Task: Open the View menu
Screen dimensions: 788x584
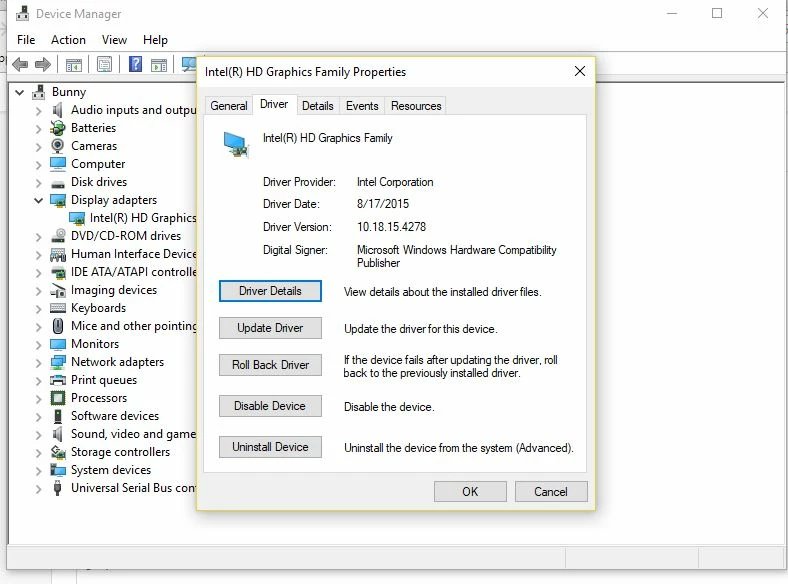Action: click(x=114, y=40)
